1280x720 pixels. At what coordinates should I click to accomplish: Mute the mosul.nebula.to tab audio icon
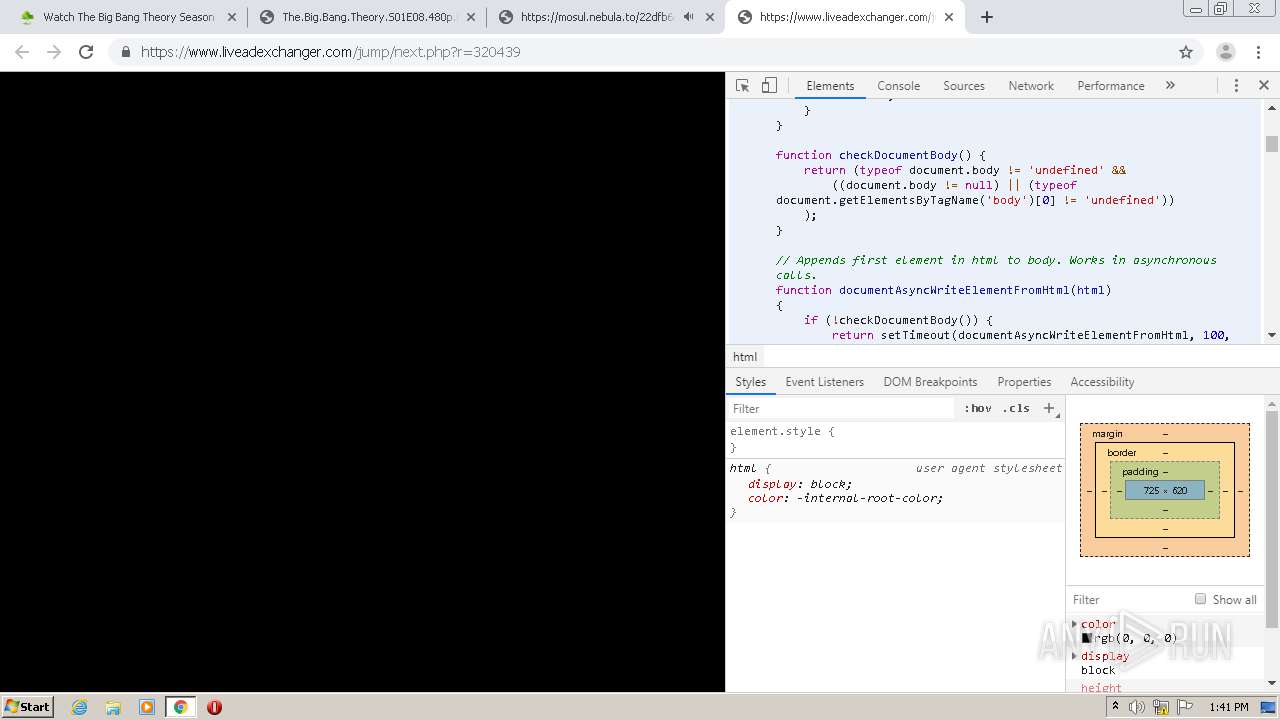pos(689,17)
